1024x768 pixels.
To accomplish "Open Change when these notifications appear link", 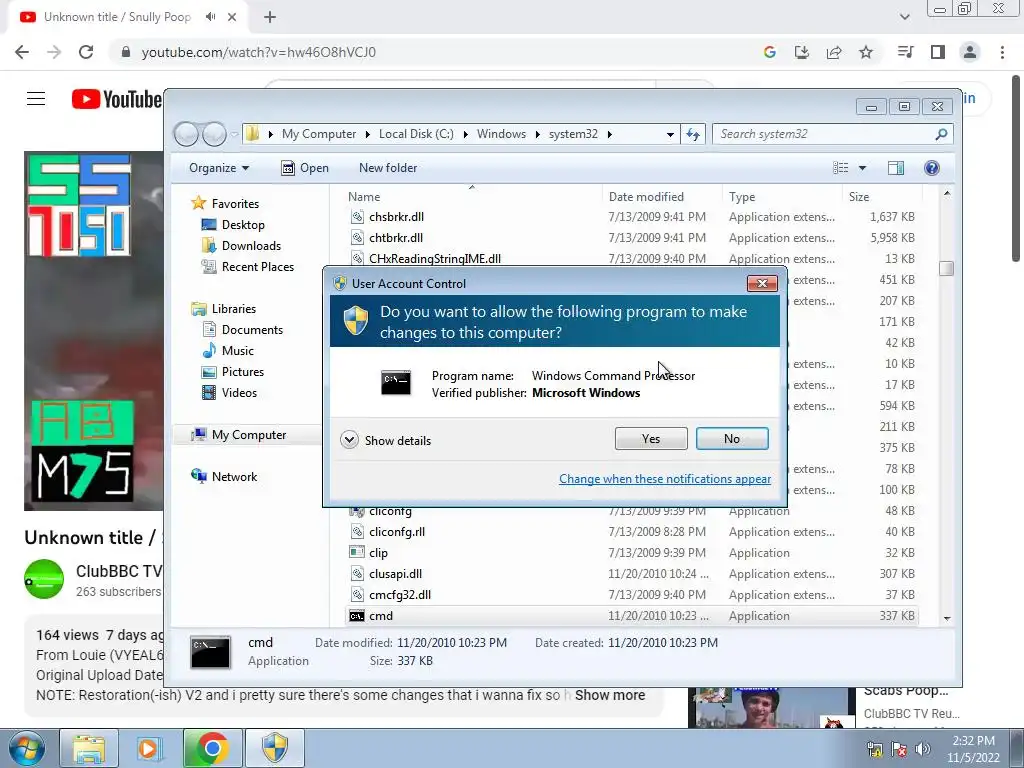I will [665, 479].
